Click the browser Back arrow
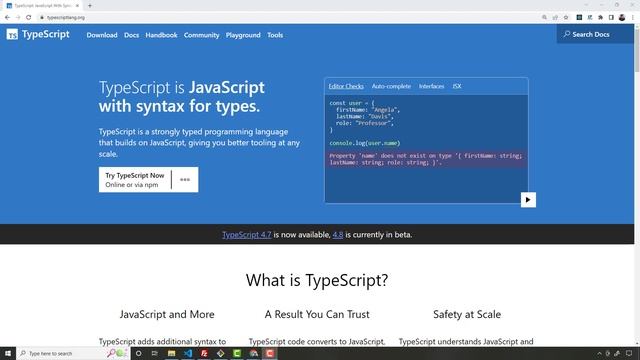 tap(7, 18)
